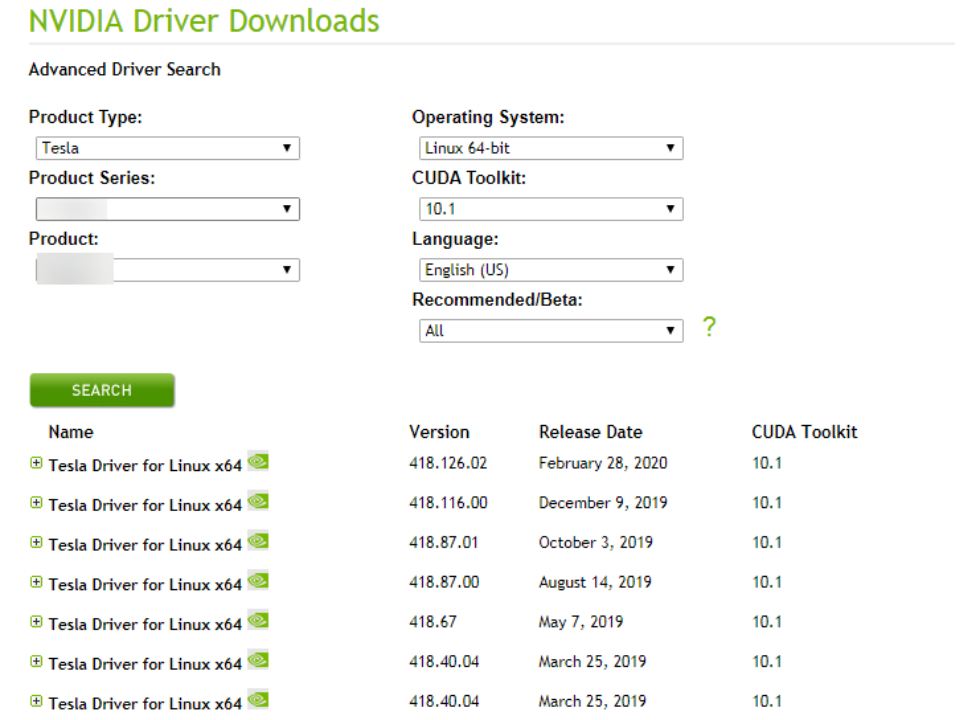Screen dimensions: 980x720
Task: Click the Name column header
Action: point(71,432)
